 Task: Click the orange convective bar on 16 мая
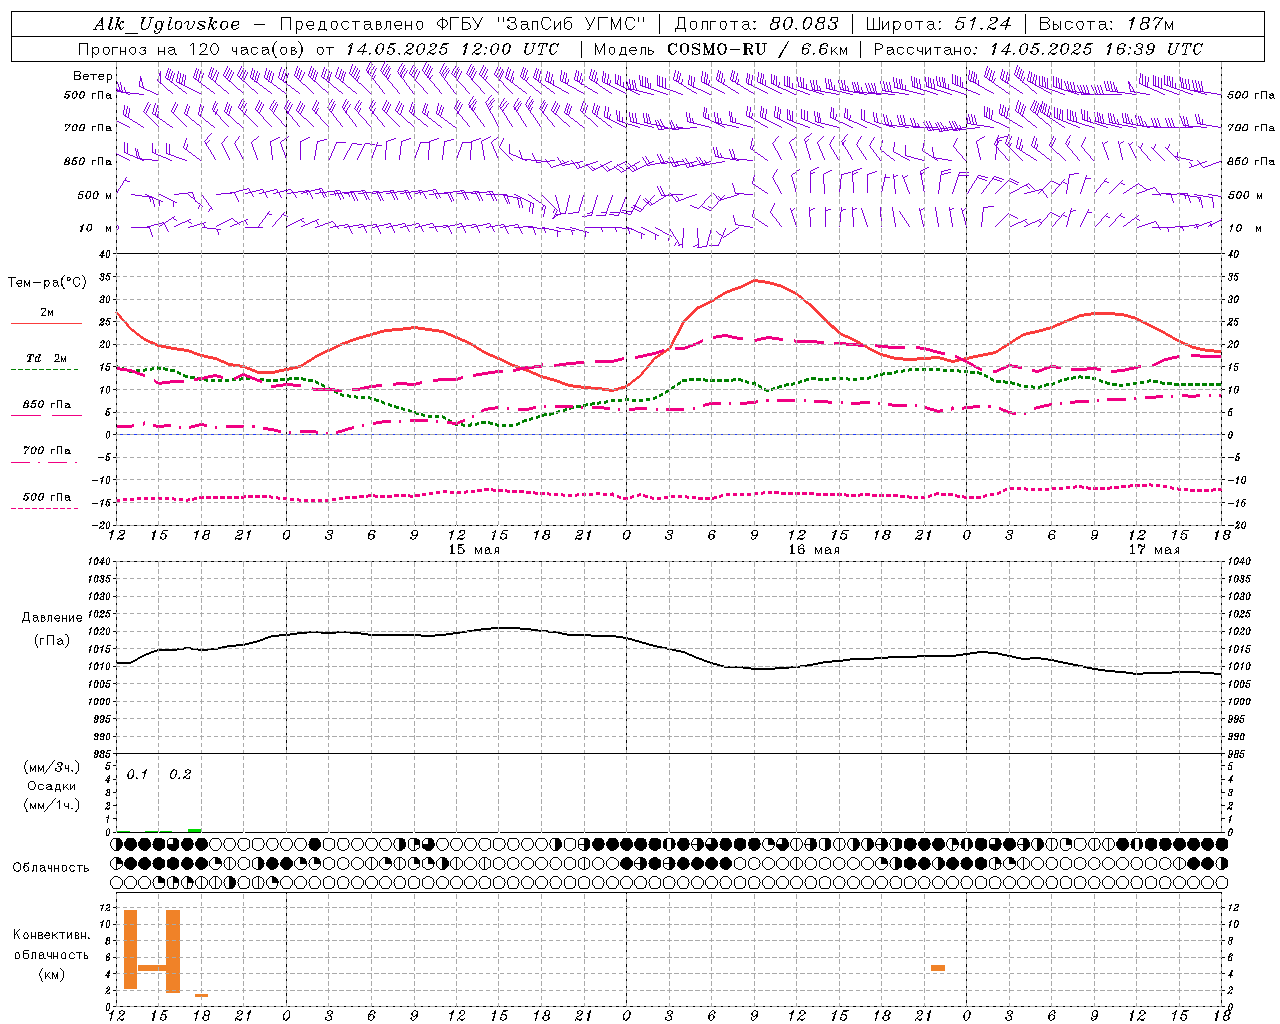[x=938, y=968]
